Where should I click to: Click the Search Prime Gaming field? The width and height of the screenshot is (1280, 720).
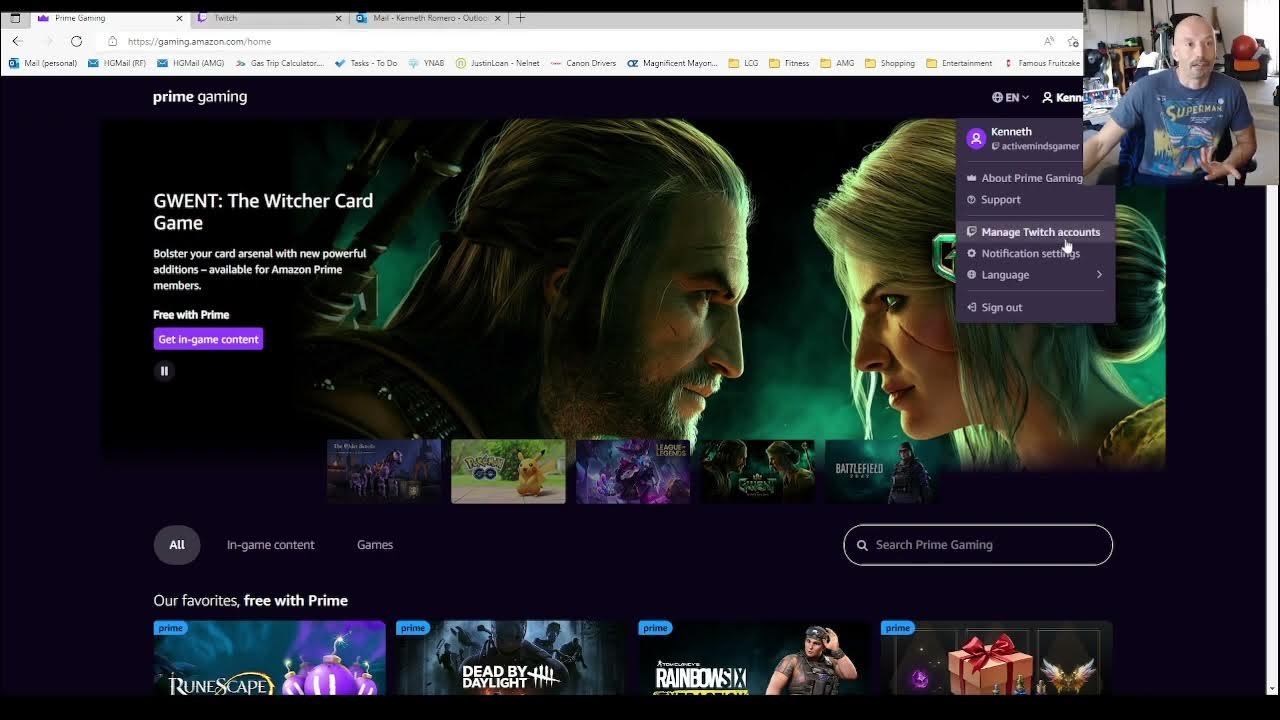tap(978, 545)
